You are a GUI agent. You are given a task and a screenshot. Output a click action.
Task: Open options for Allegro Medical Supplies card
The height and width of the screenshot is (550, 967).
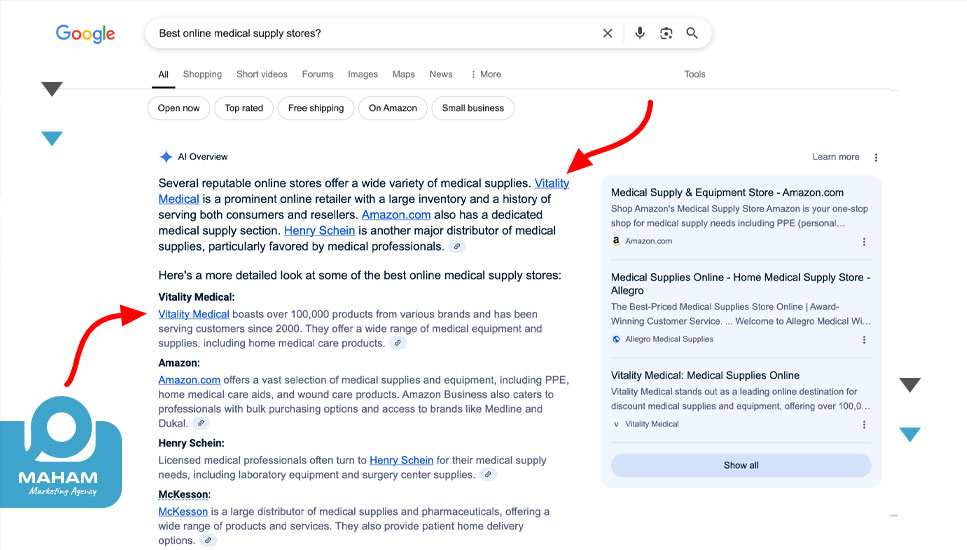coord(864,340)
